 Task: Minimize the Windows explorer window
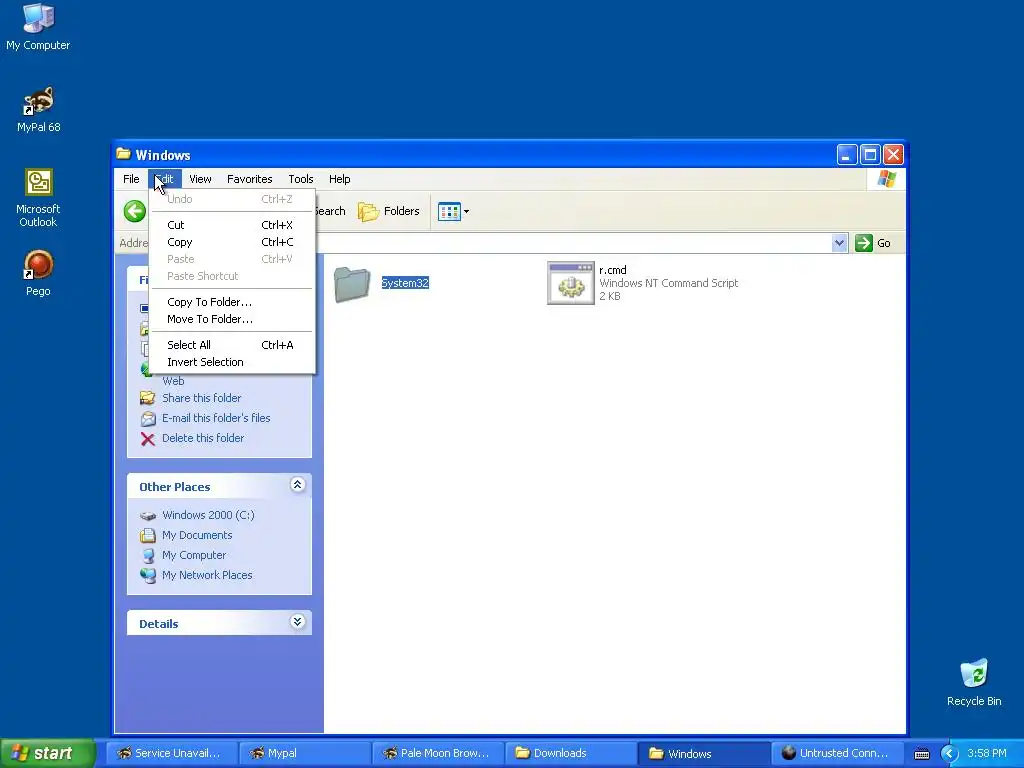[846, 155]
